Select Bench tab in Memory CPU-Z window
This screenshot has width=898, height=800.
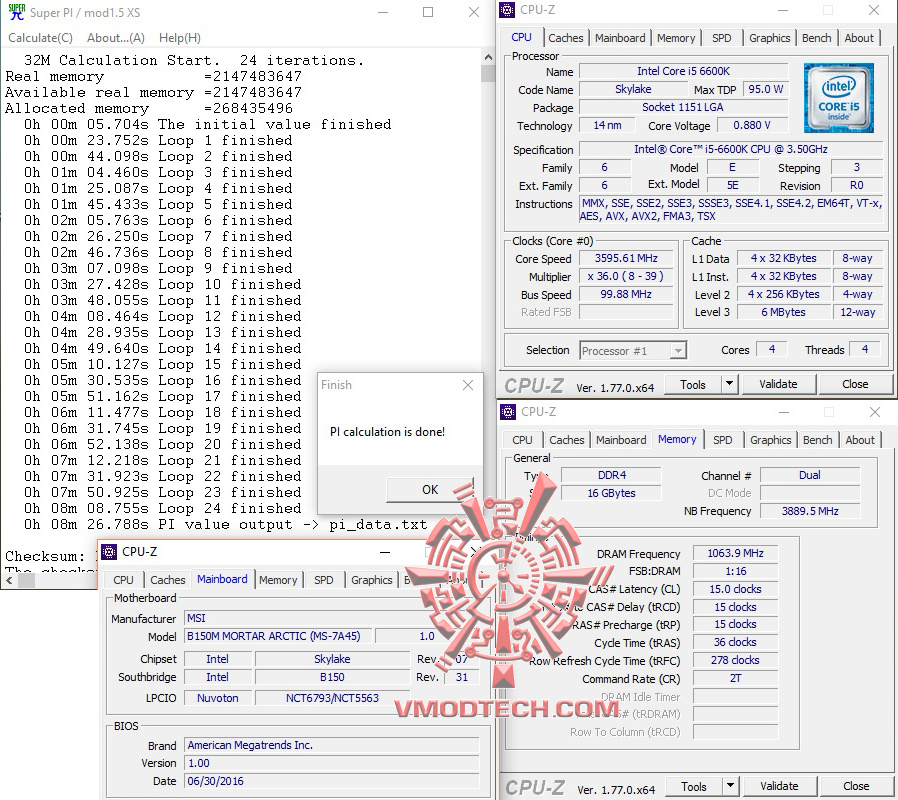click(x=817, y=440)
